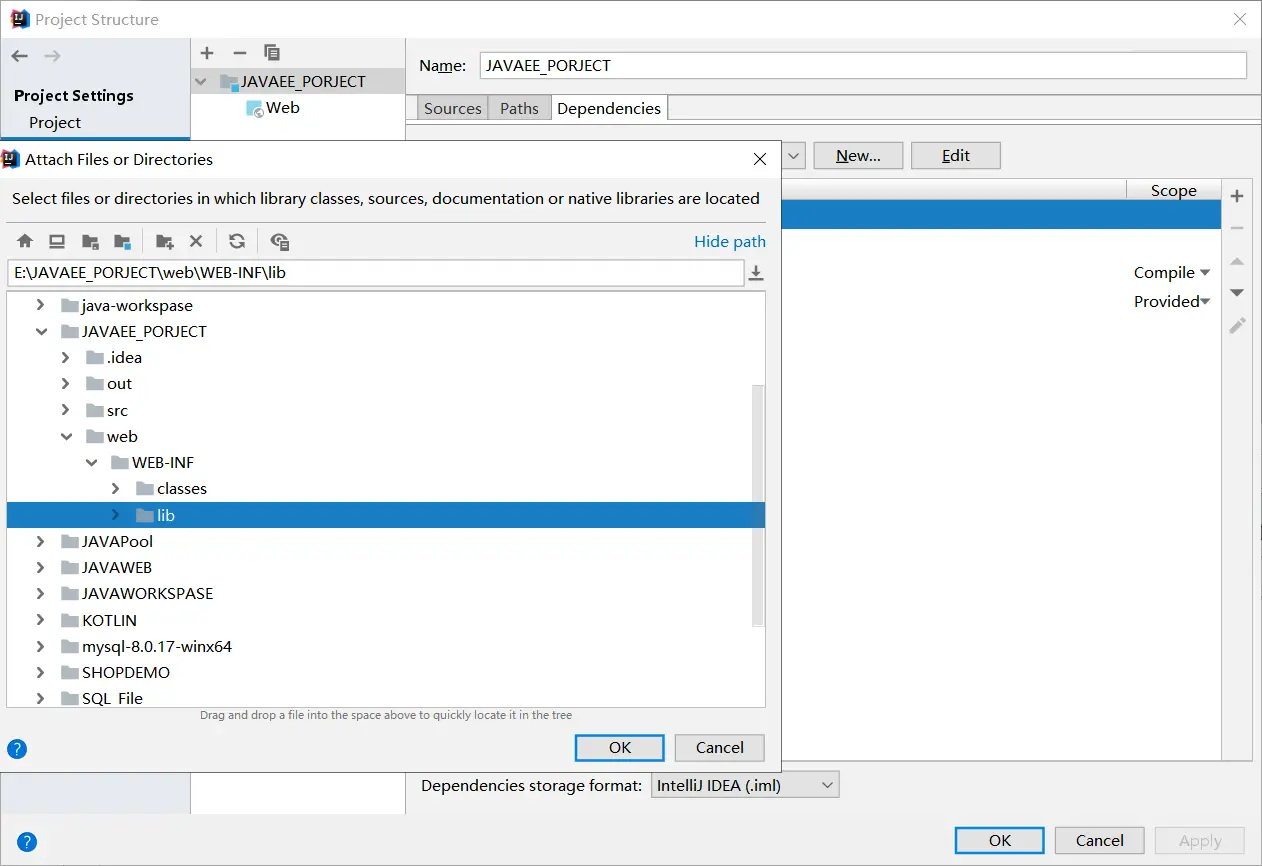Expand the .idea folder
Screen dimensions: 1262x866
(65, 357)
